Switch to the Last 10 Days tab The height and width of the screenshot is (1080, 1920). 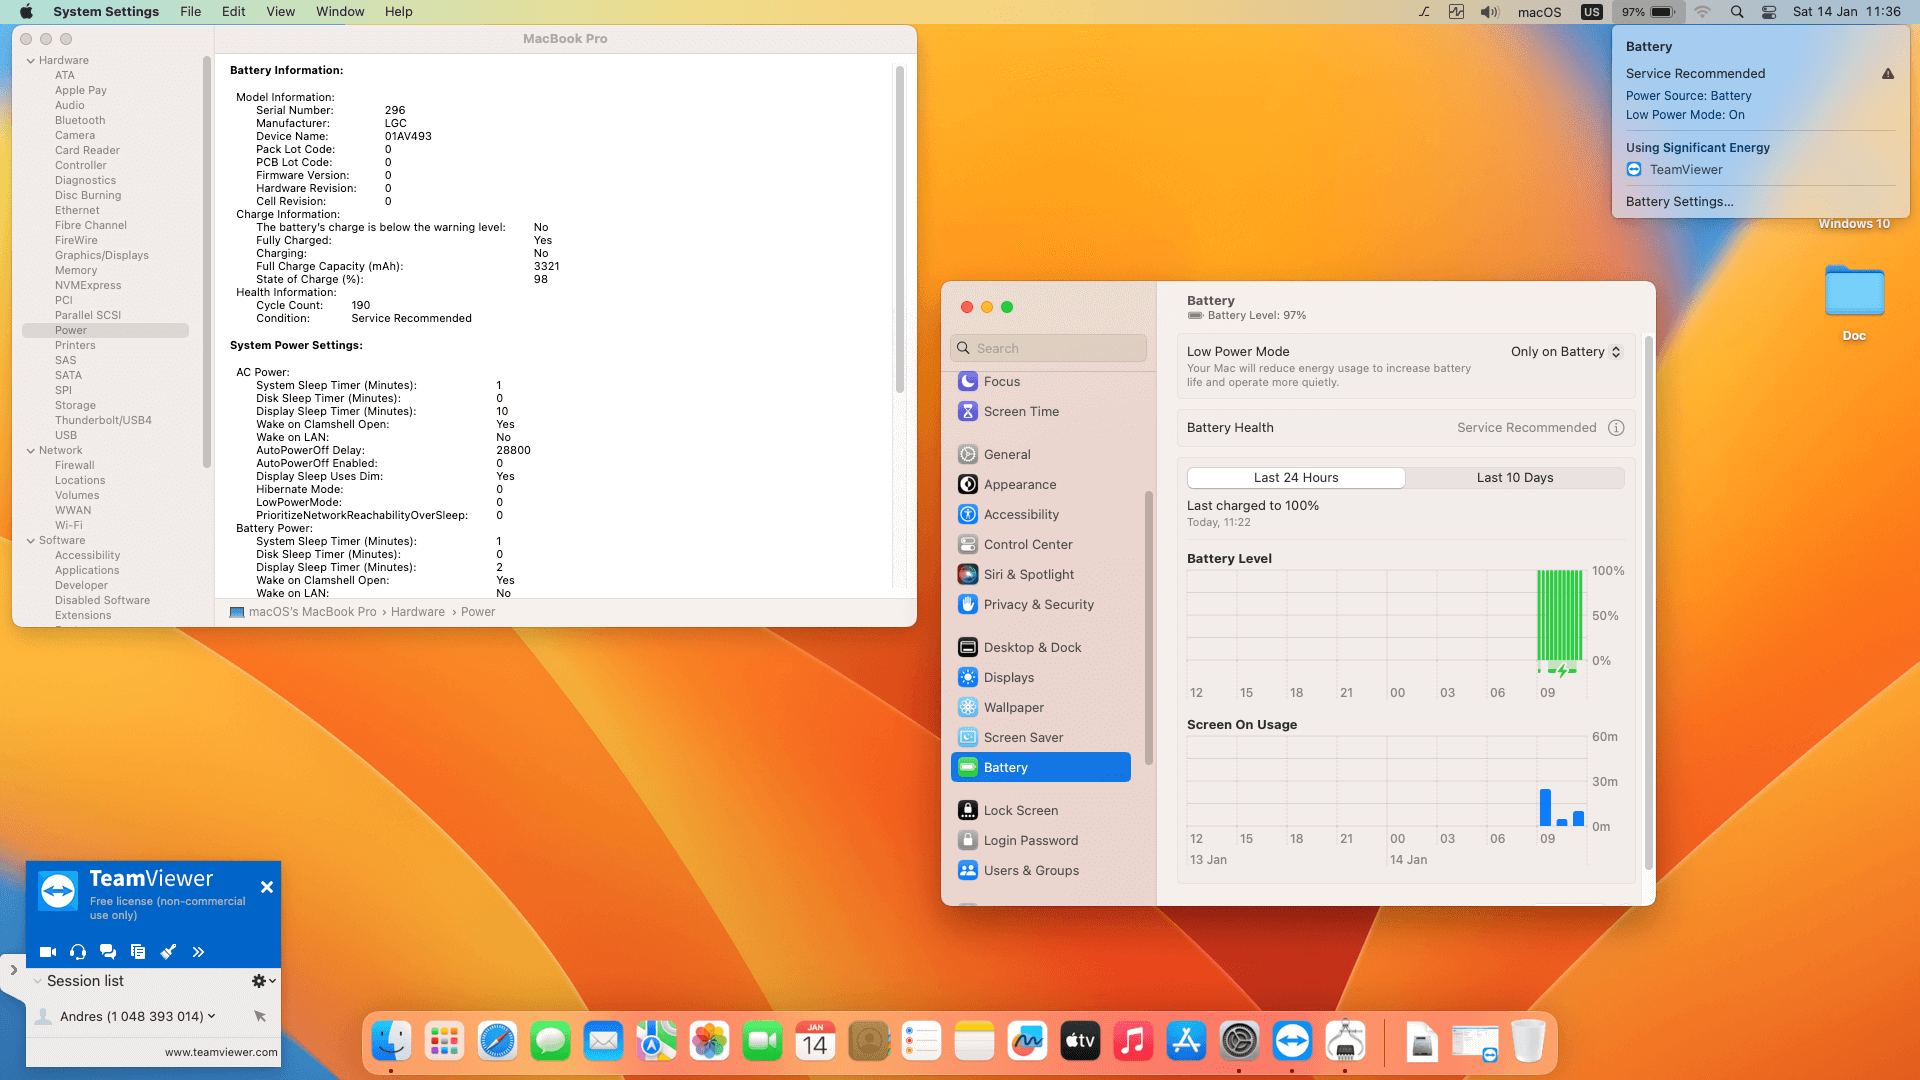coord(1515,478)
